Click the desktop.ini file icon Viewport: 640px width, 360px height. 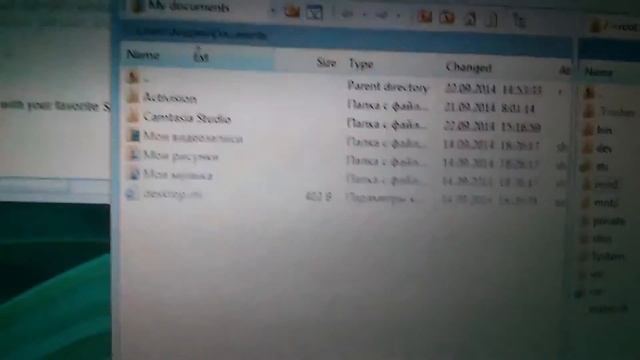[x=132, y=193]
